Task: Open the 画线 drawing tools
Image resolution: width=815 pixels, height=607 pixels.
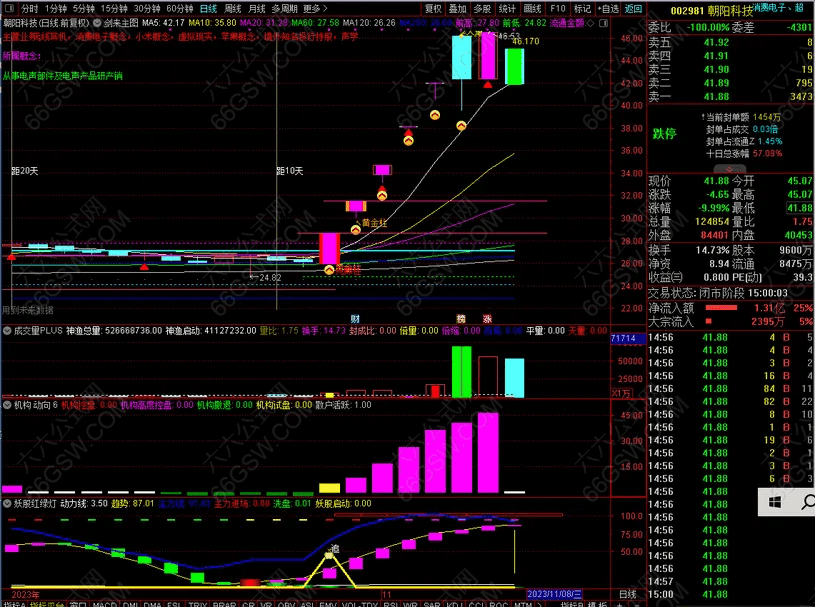Action: (x=532, y=8)
